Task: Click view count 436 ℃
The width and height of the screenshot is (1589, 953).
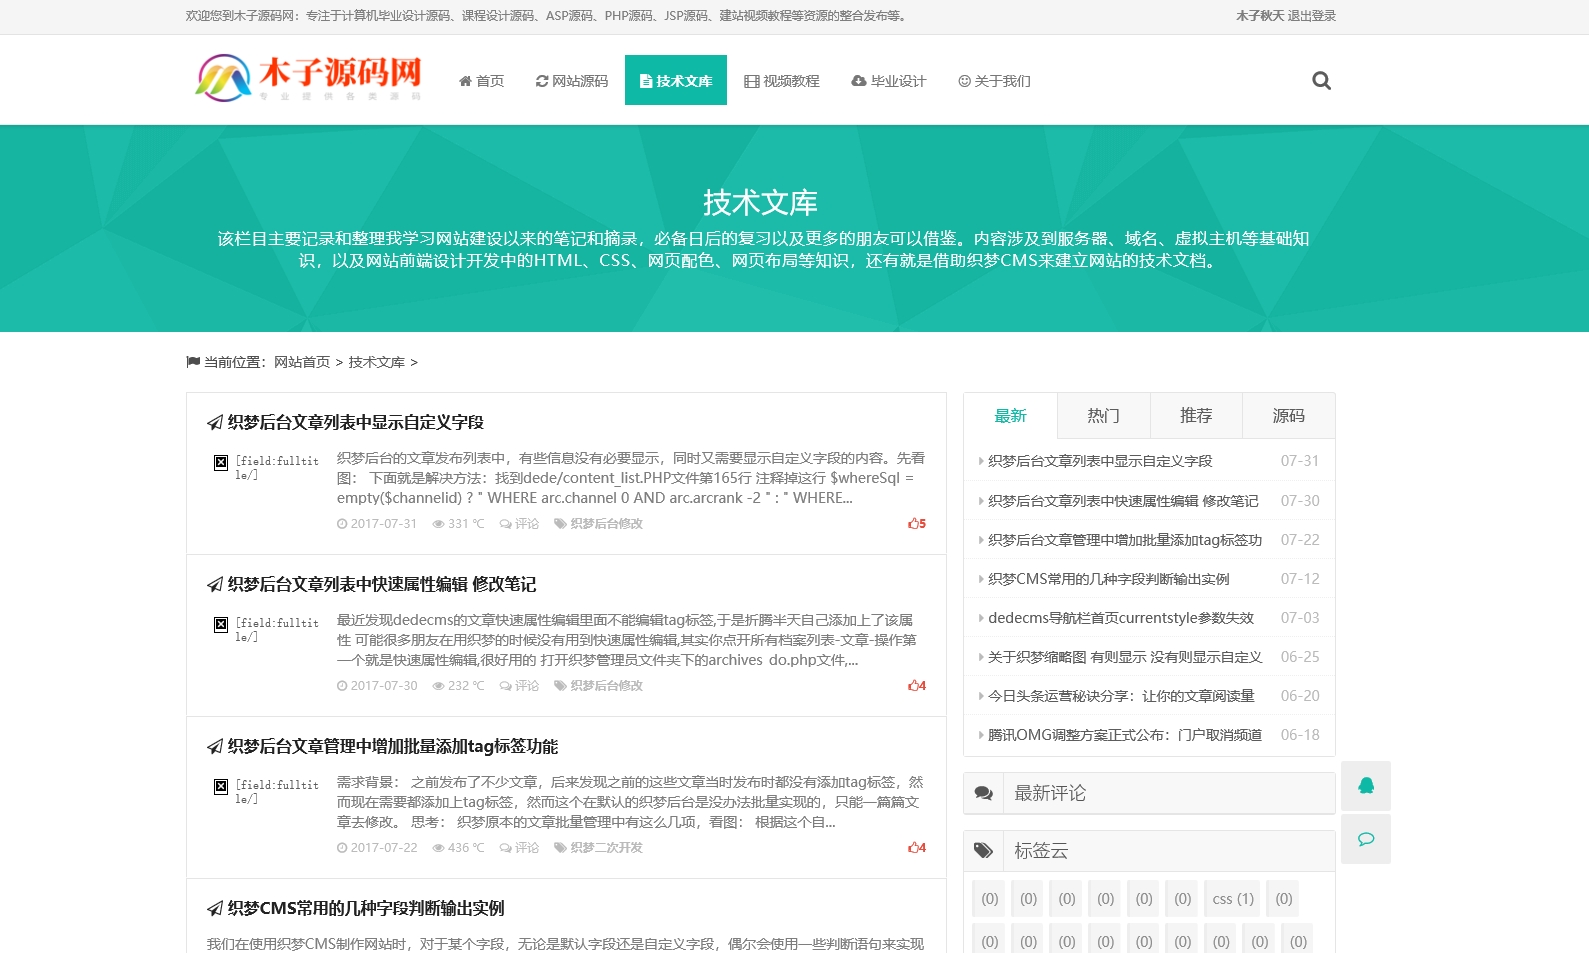Action: click(x=458, y=848)
